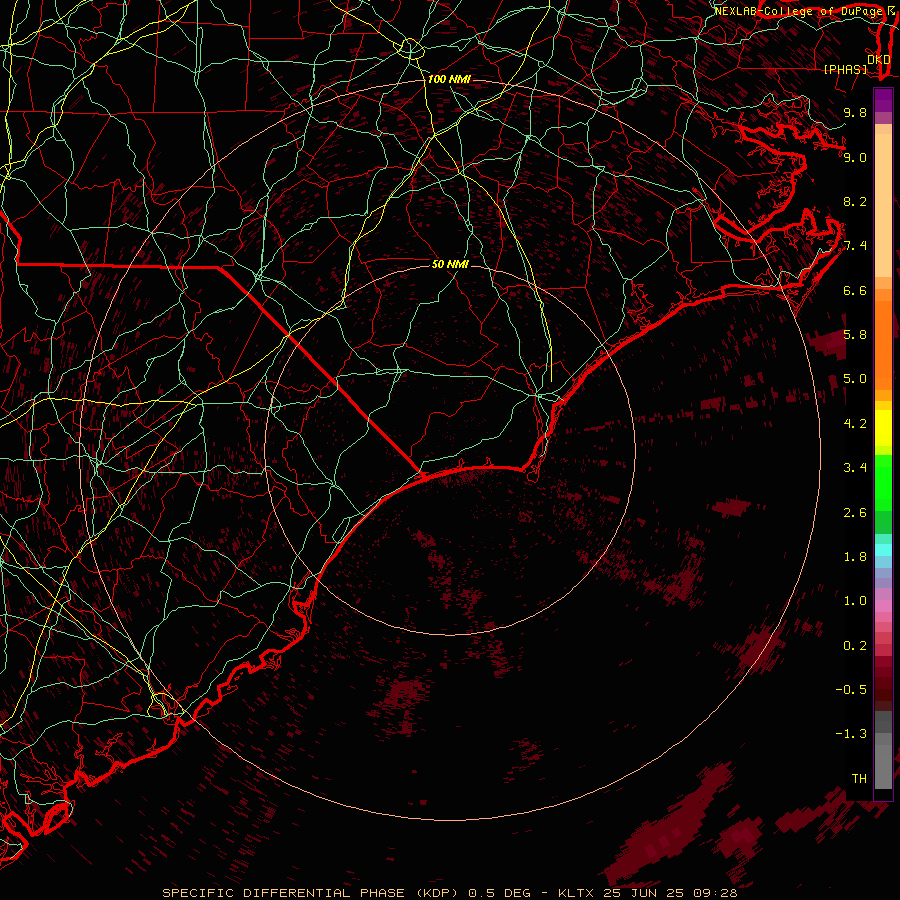Screen dimensions: 900x900
Task: Click the TH label on the color scale
Action: (x=859, y=779)
